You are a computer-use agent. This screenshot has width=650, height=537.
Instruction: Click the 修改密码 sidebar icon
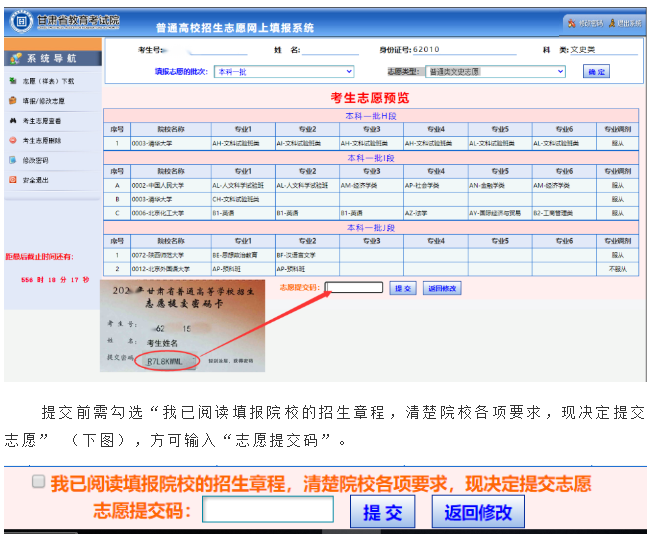(x=12, y=160)
